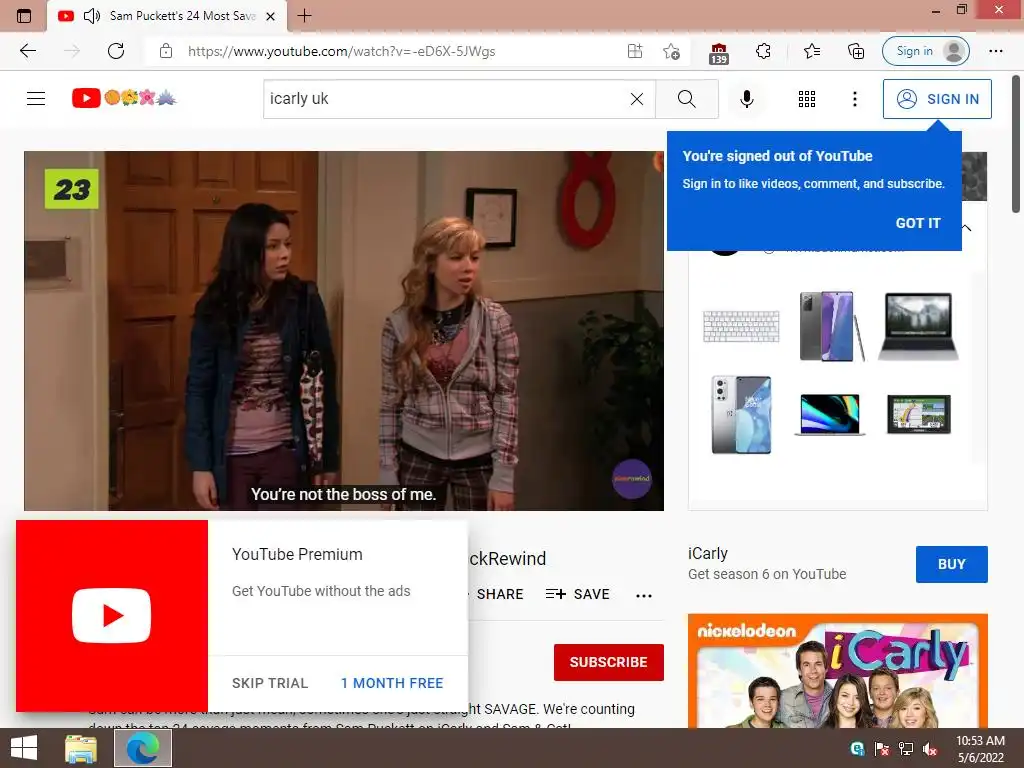The image size is (1024, 768).
Task: Go to YouTube home via logo
Action: (124, 98)
